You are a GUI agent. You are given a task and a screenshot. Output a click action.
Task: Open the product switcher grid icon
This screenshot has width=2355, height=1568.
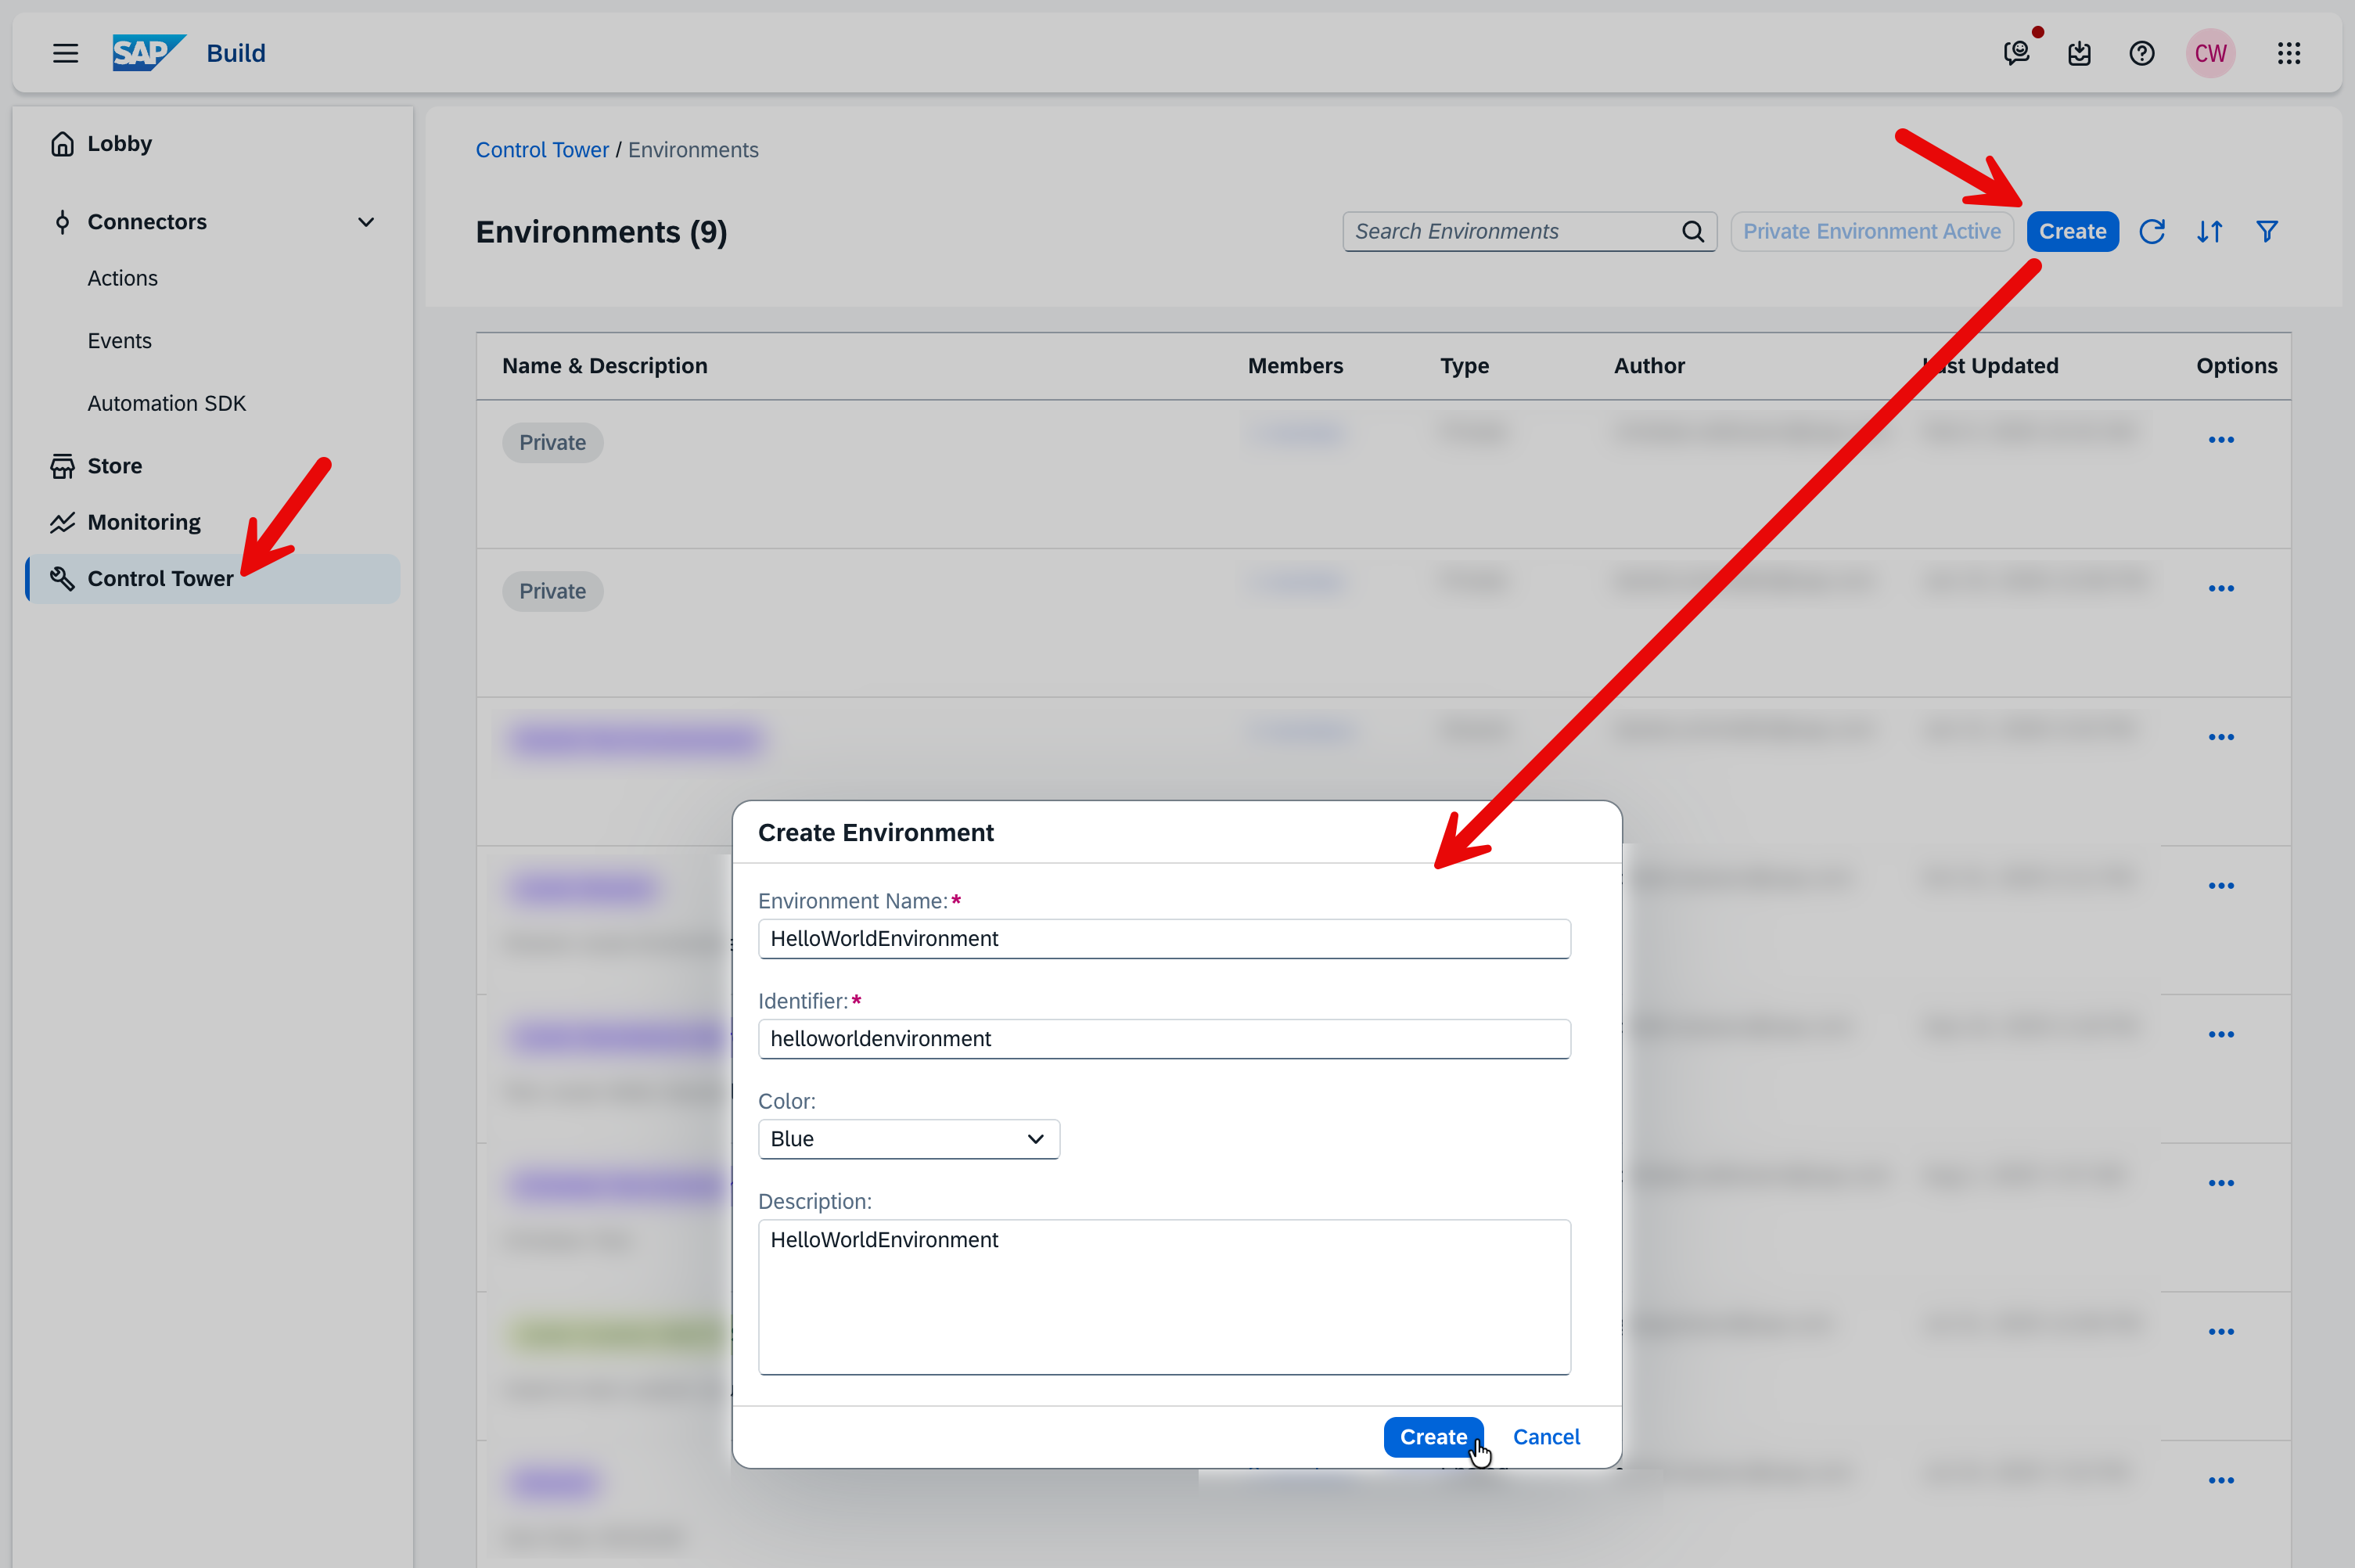coord(2288,53)
